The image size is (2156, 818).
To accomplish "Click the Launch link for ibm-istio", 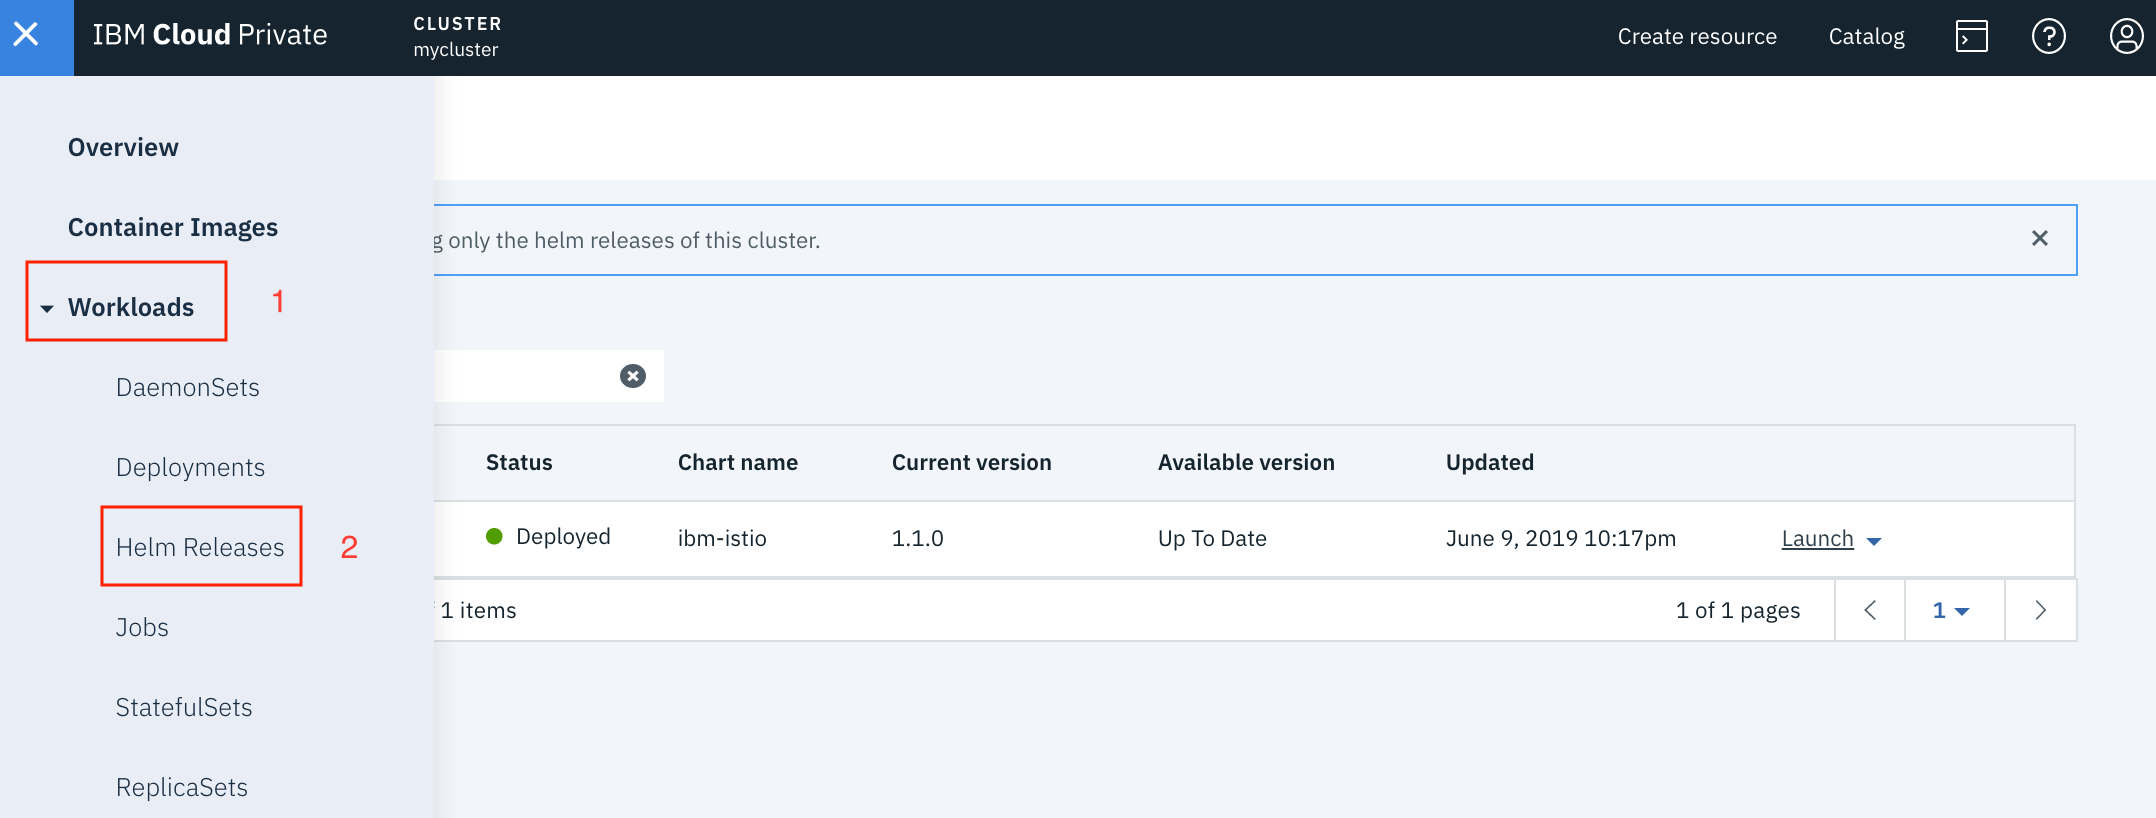I will (x=1817, y=538).
